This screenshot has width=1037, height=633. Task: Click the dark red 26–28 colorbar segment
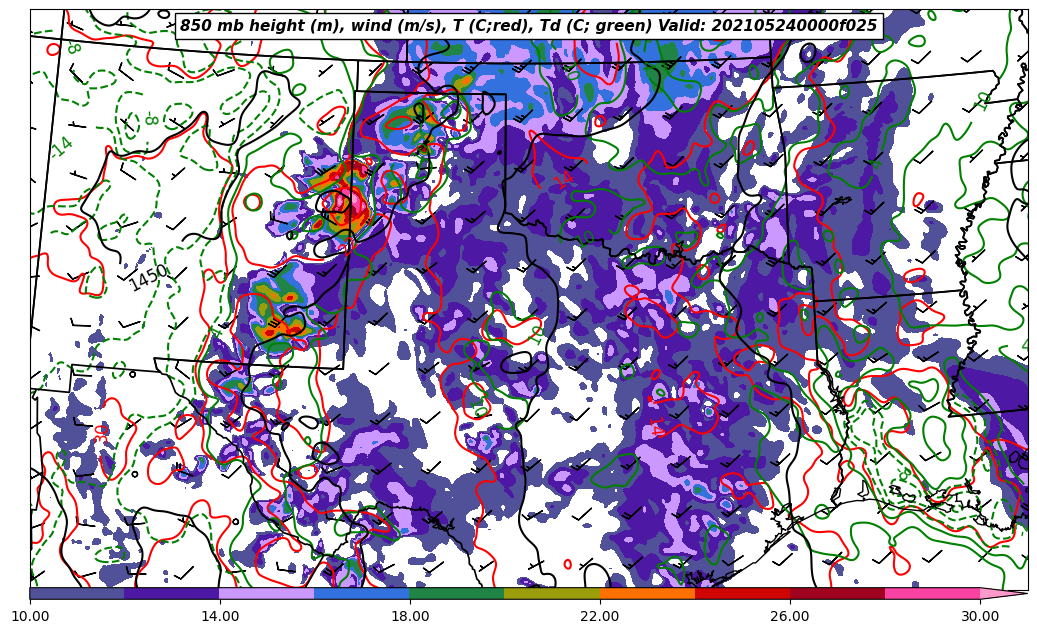coord(837,593)
